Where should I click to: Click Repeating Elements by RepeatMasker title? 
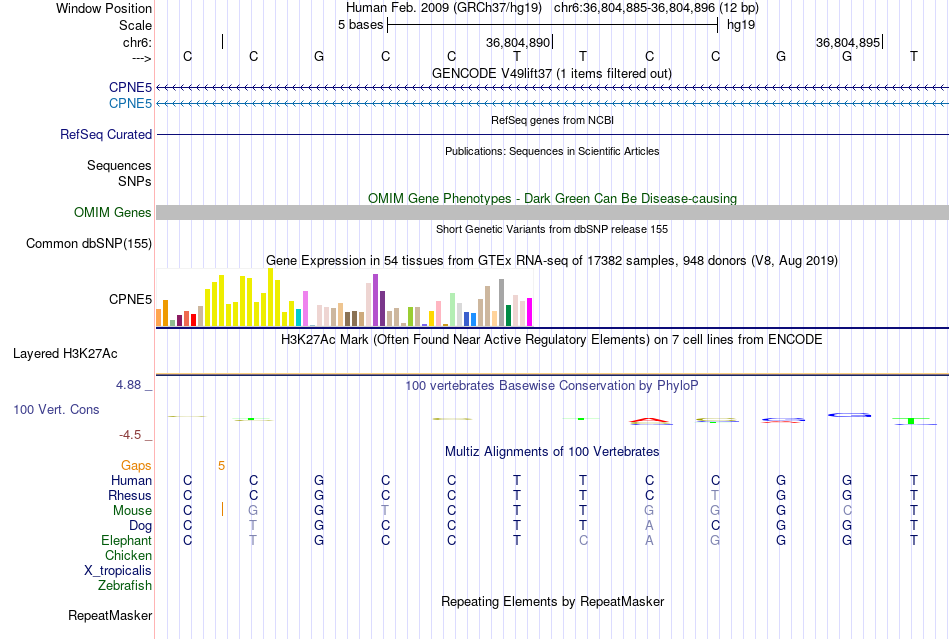(553, 601)
